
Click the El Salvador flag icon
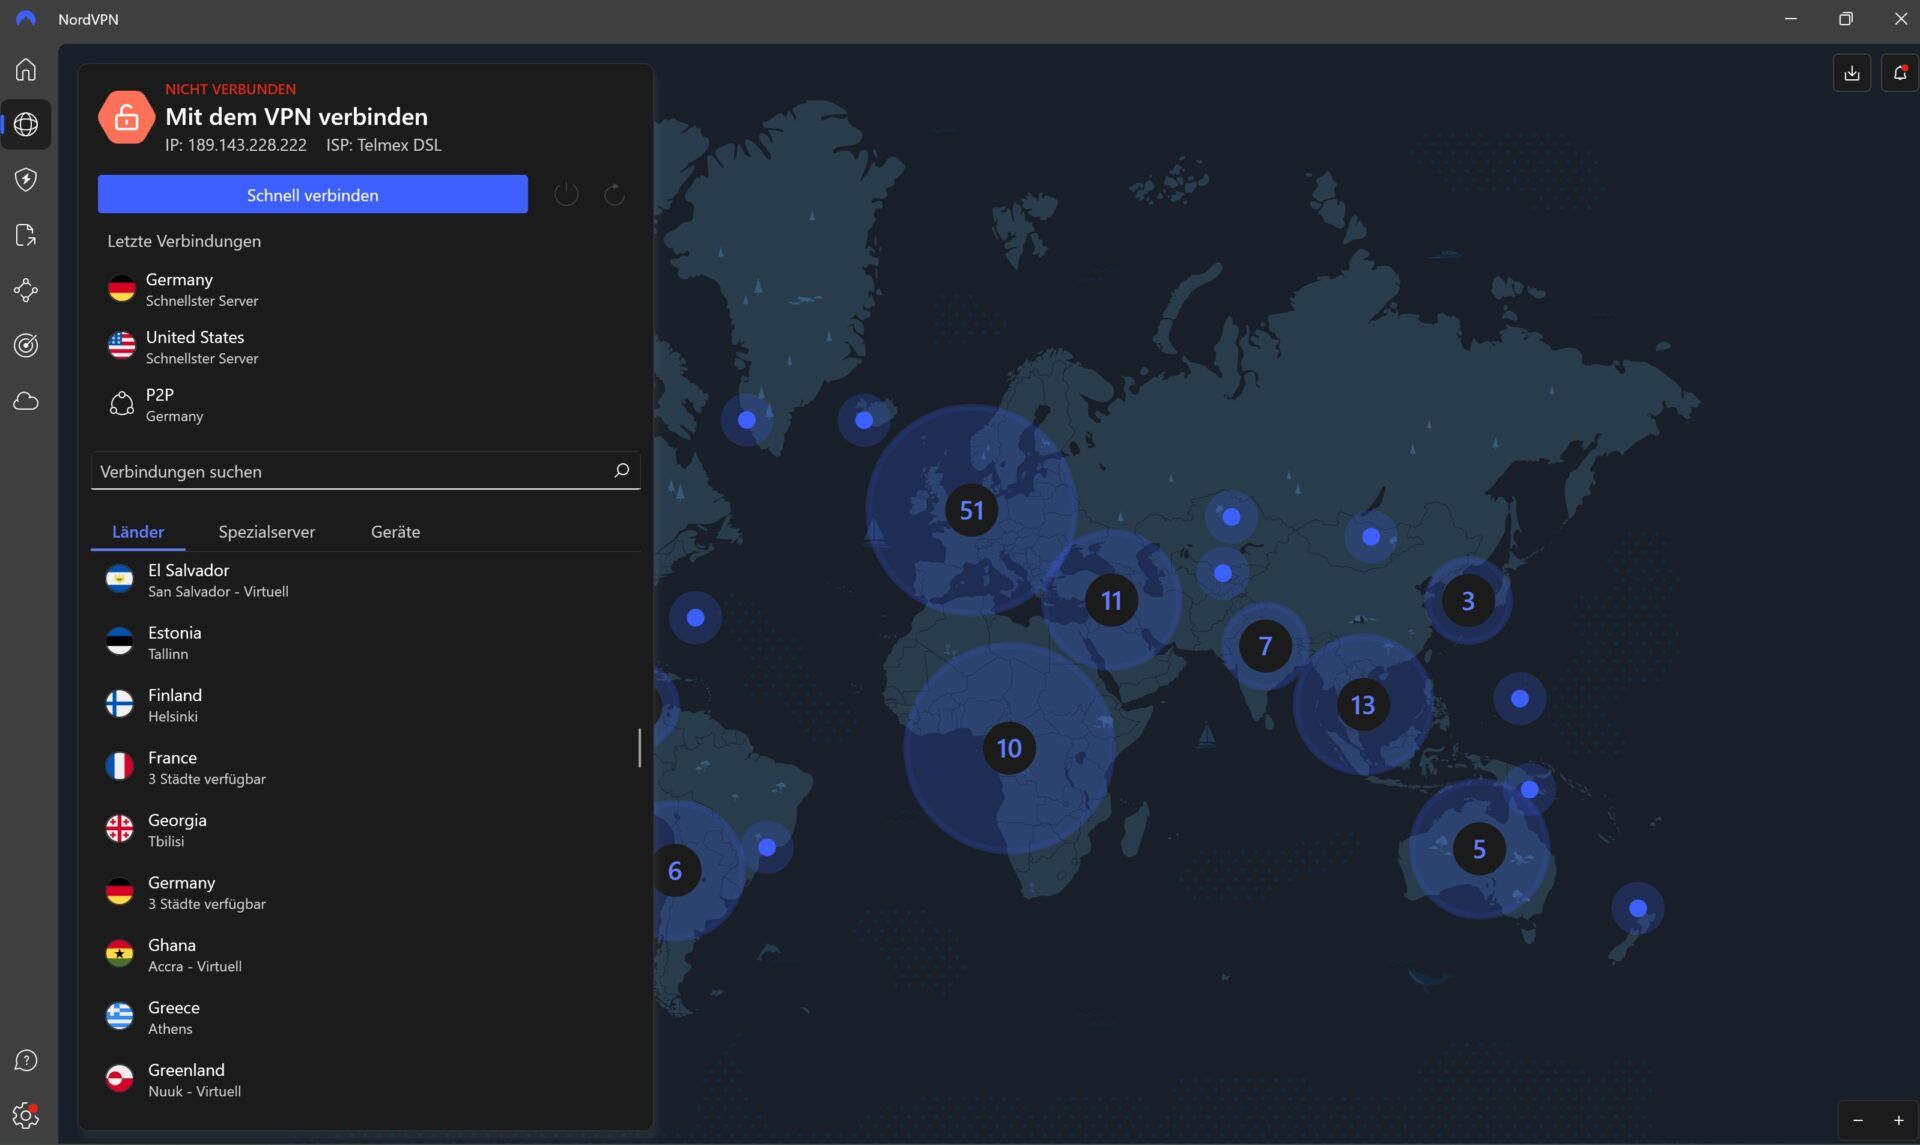[x=119, y=579]
